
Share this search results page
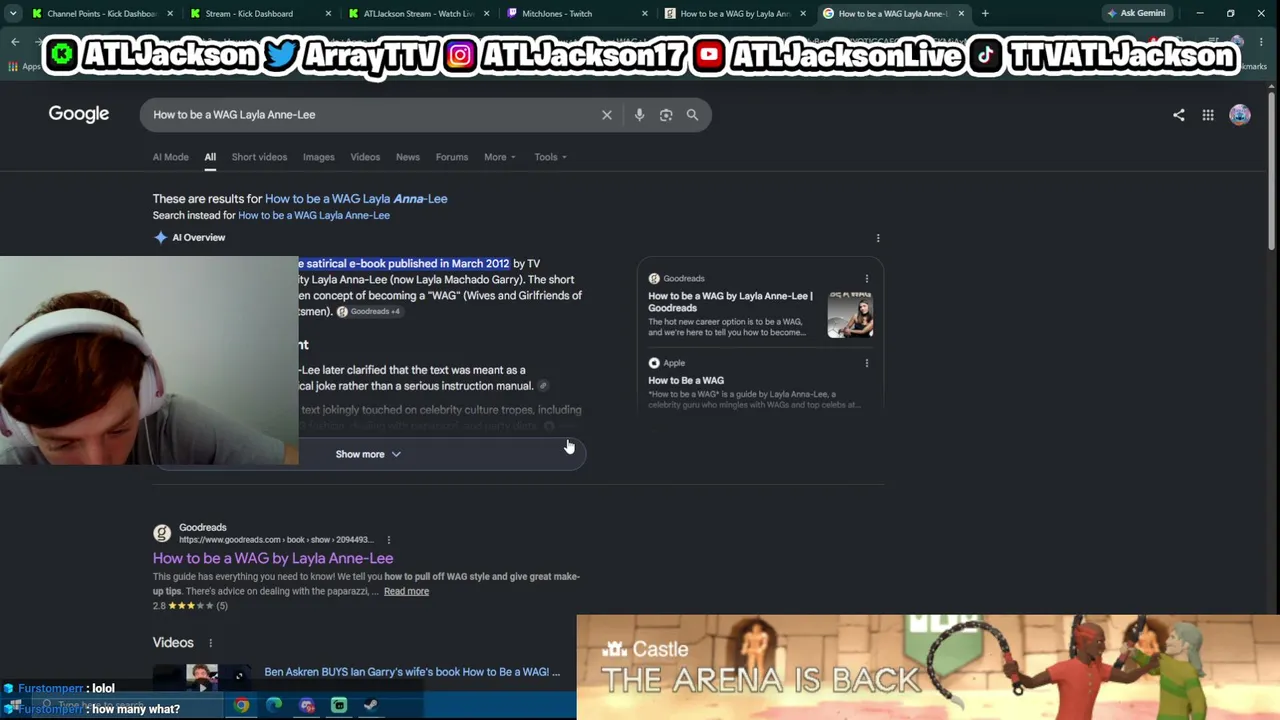[x=1179, y=115]
